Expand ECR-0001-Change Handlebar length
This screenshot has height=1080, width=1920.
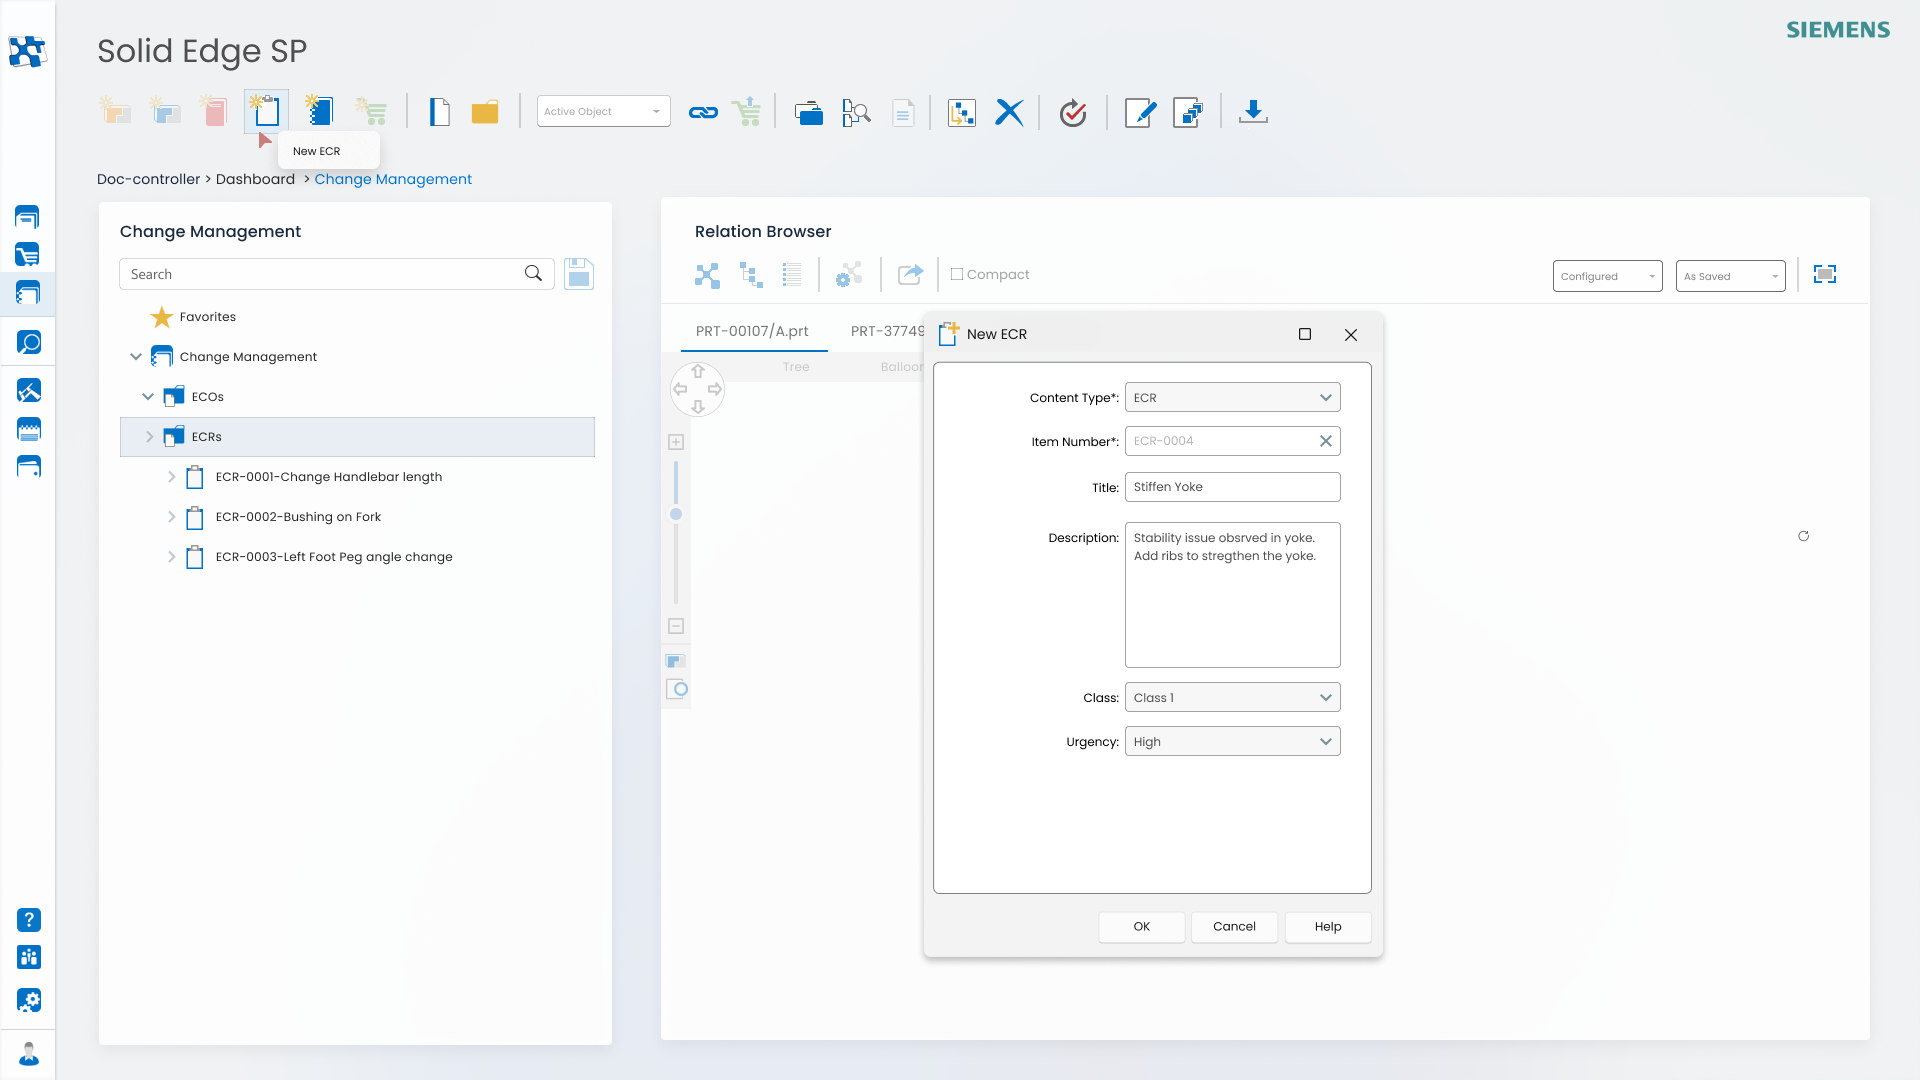(171, 476)
